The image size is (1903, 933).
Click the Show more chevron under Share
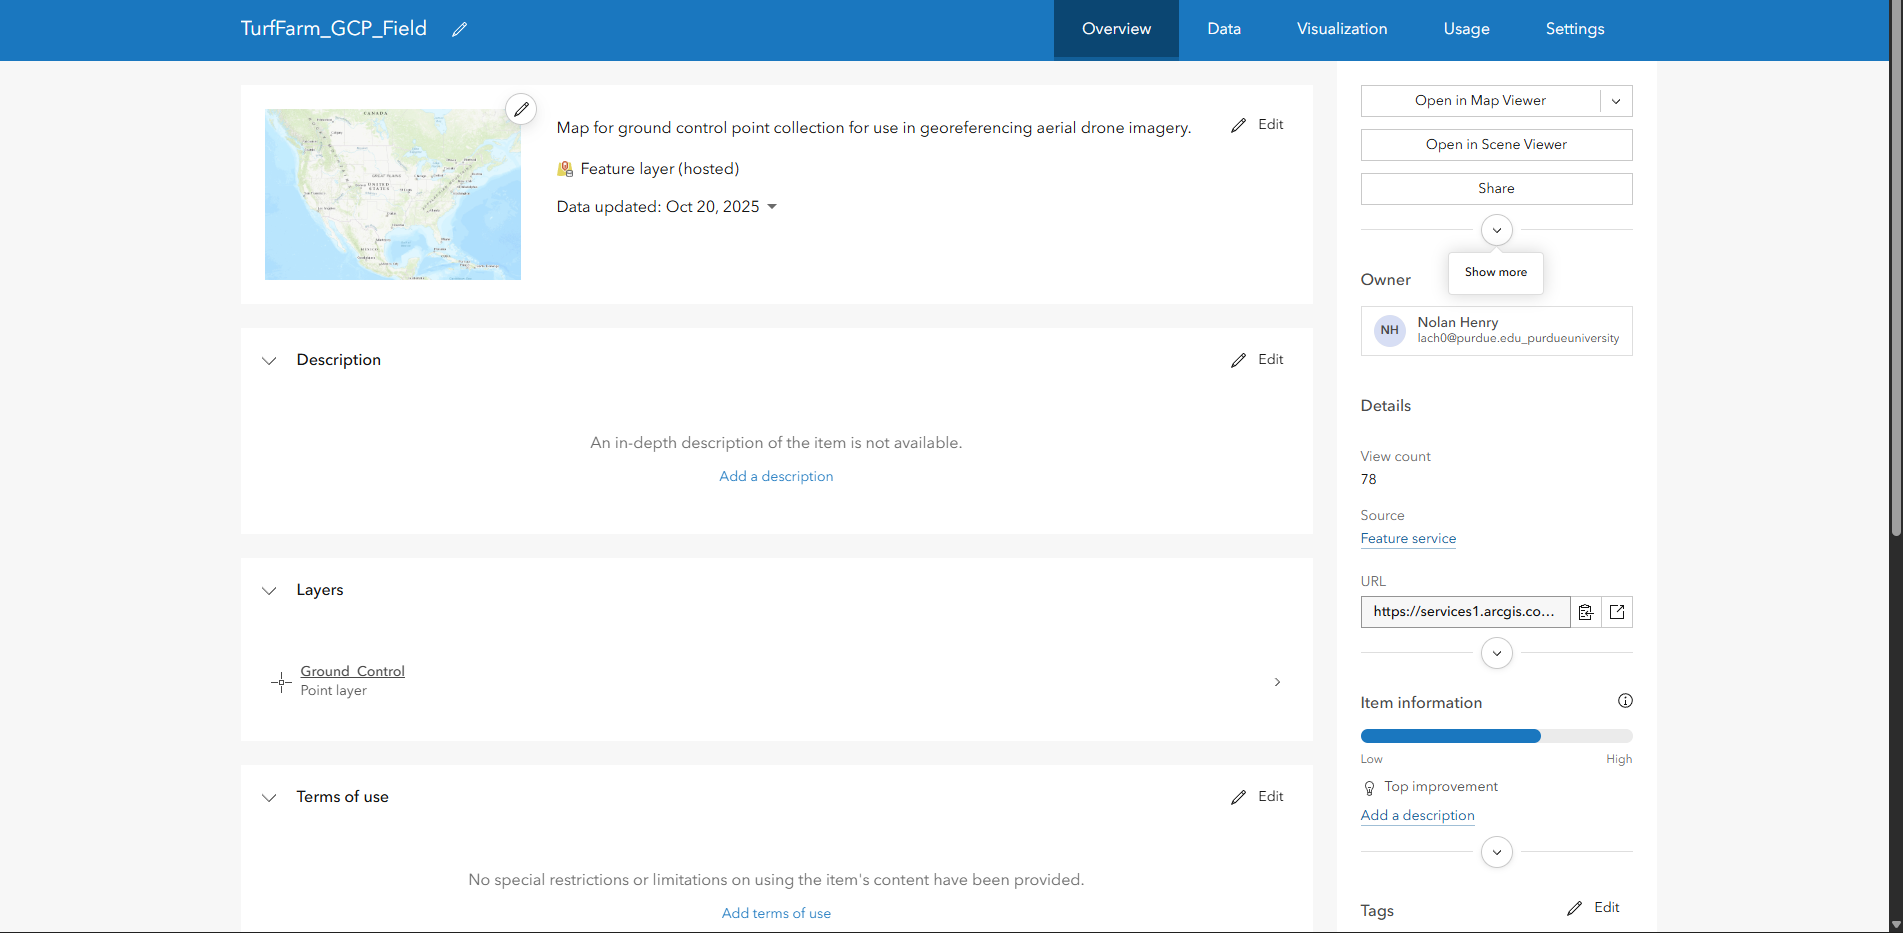click(x=1497, y=230)
